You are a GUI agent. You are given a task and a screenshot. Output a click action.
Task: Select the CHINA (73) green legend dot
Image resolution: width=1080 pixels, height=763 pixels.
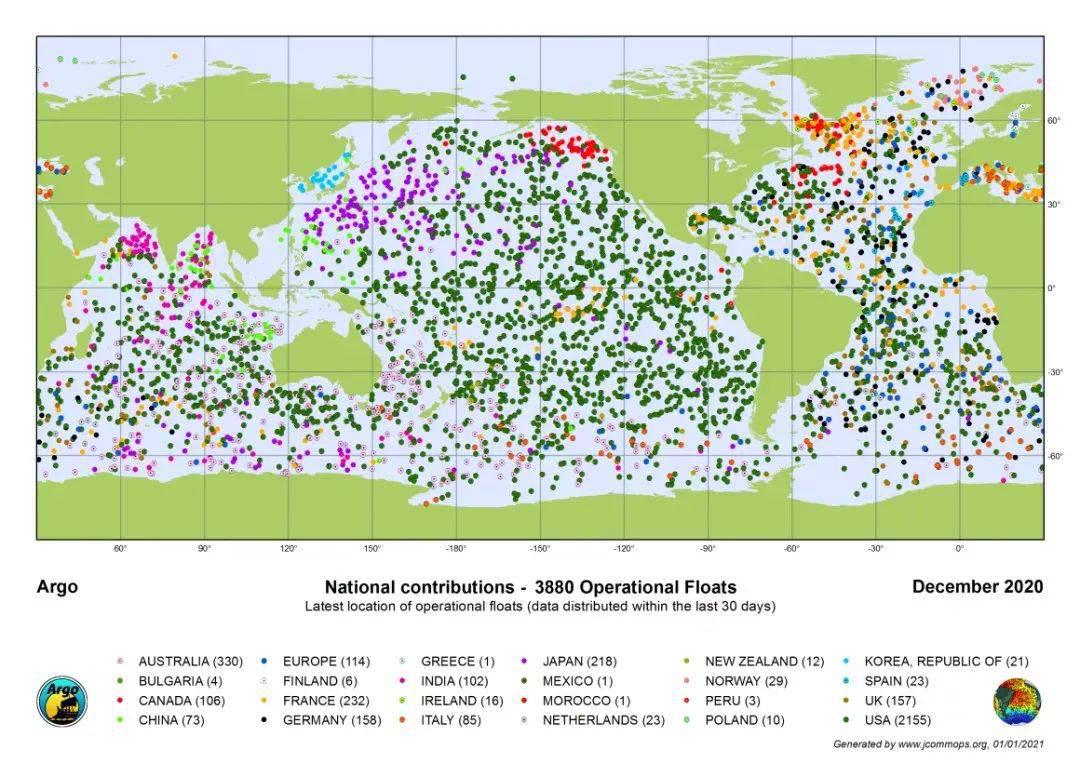tap(120, 720)
